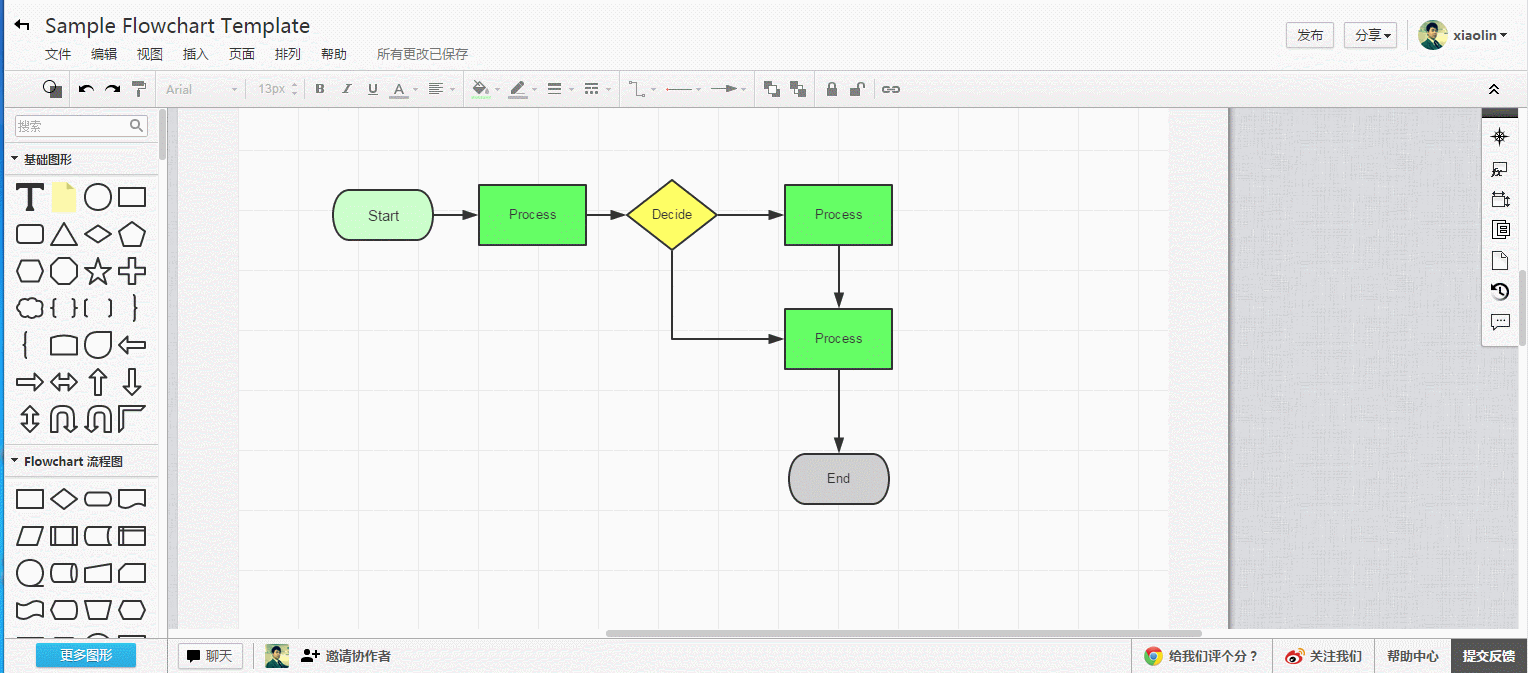The height and width of the screenshot is (673, 1528).
Task: Click the 发布 publish button
Action: (x=1309, y=34)
